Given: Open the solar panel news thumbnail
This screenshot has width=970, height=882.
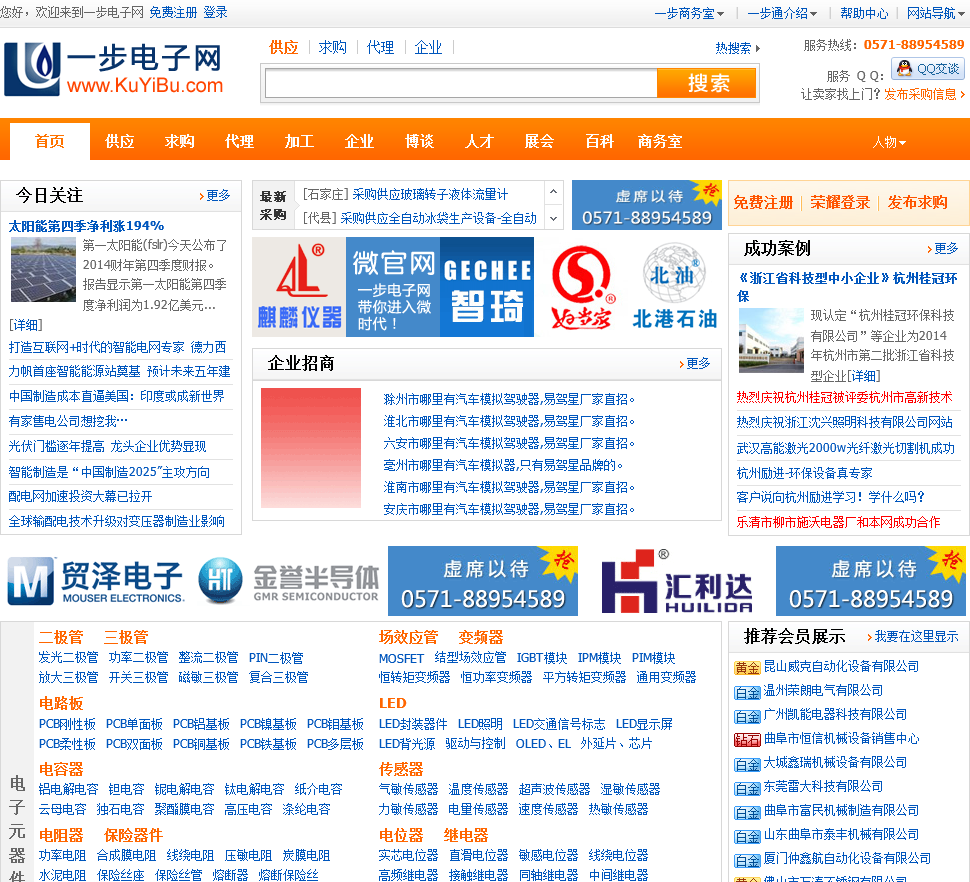Looking at the screenshot, I should [43, 270].
